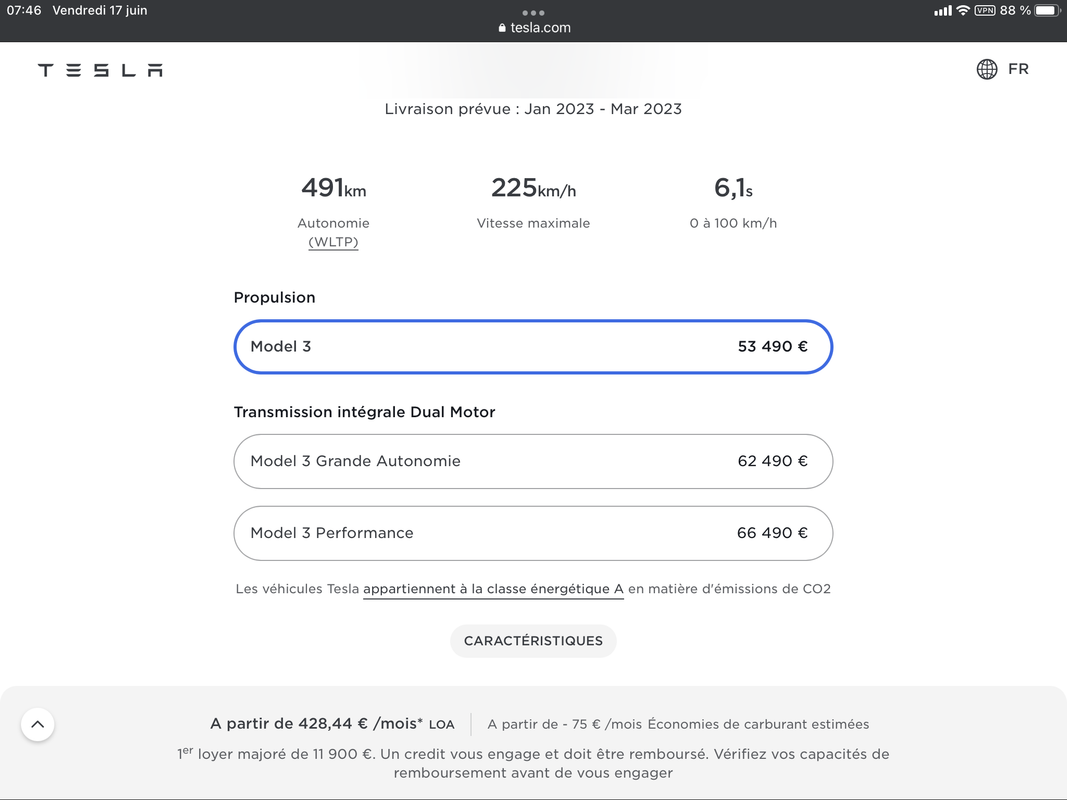Tap the Wi-Fi status icon
1067x800 pixels.
pyautogui.click(x=962, y=10)
